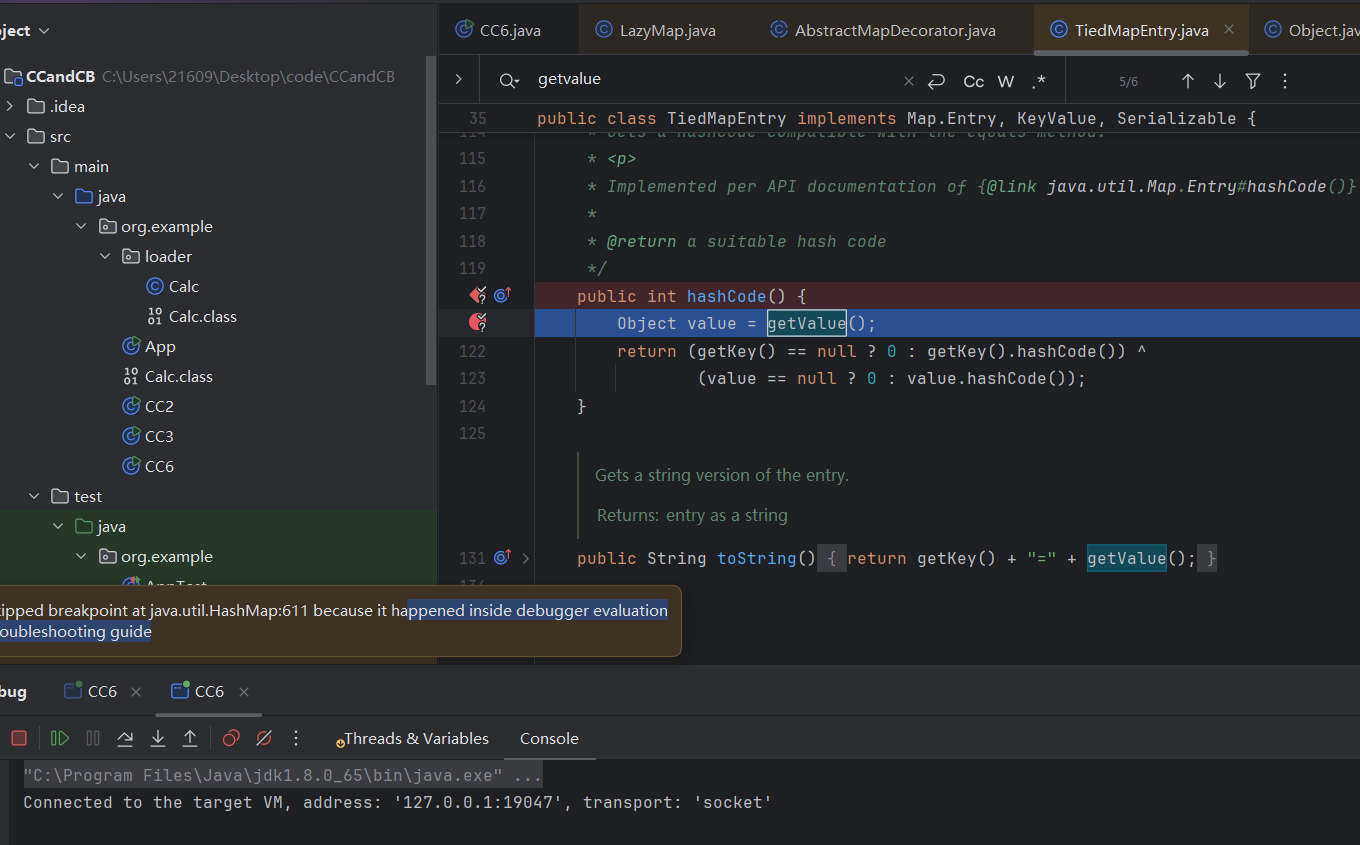
Task: Open the find bar more options menu
Action: click(x=1285, y=81)
